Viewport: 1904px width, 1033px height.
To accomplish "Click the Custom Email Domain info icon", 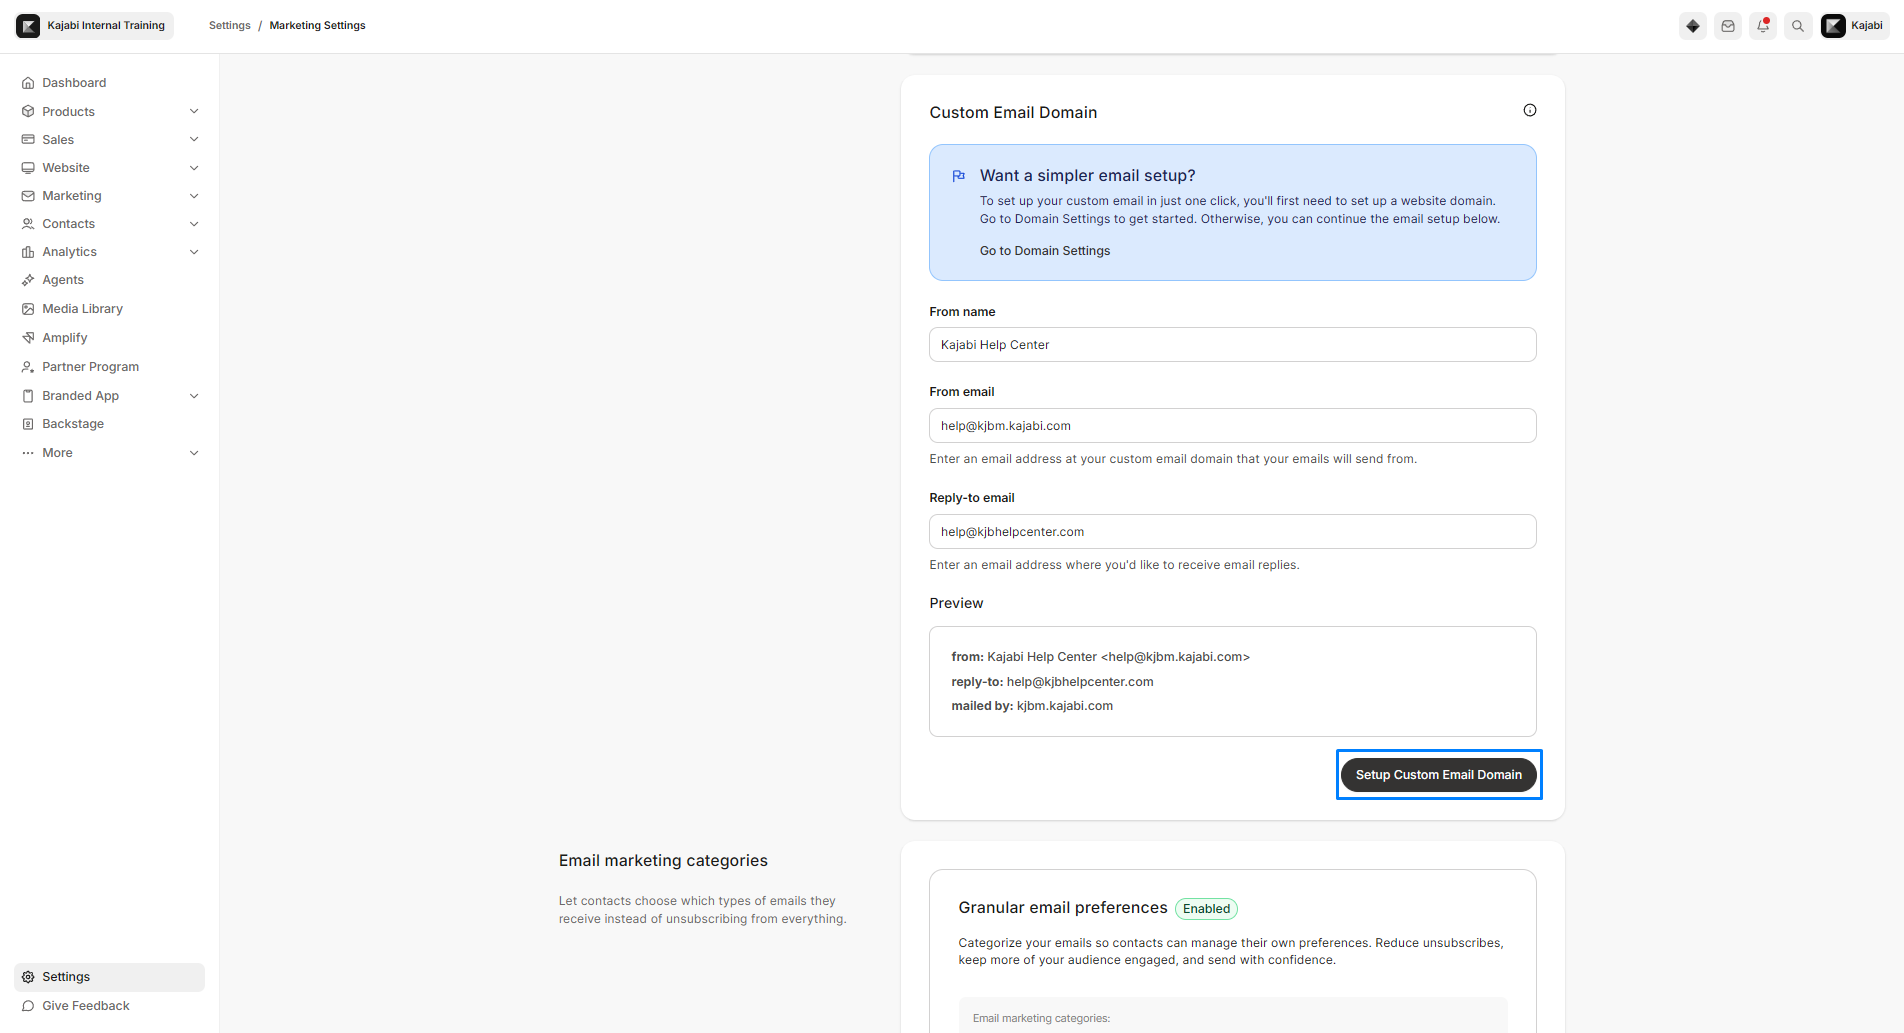I will tap(1530, 110).
